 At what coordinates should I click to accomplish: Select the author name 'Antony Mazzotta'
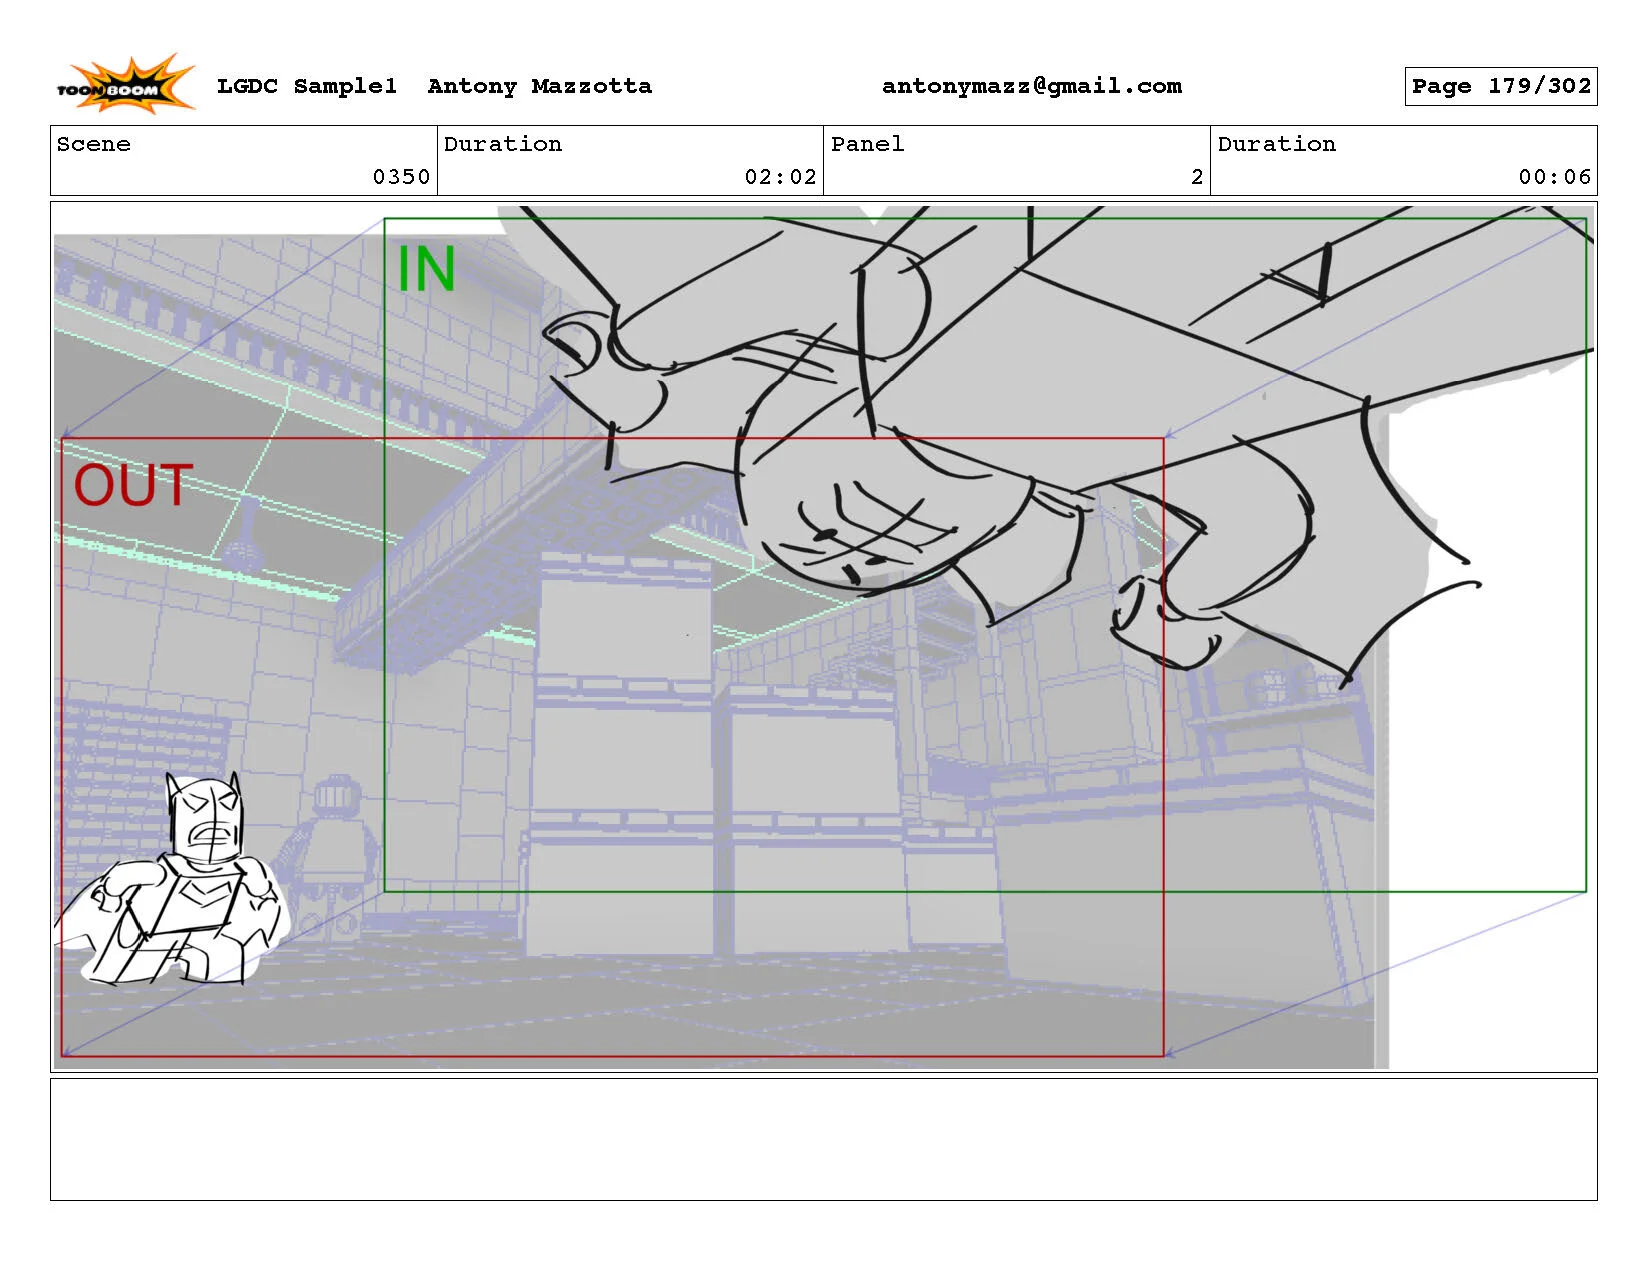(540, 86)
